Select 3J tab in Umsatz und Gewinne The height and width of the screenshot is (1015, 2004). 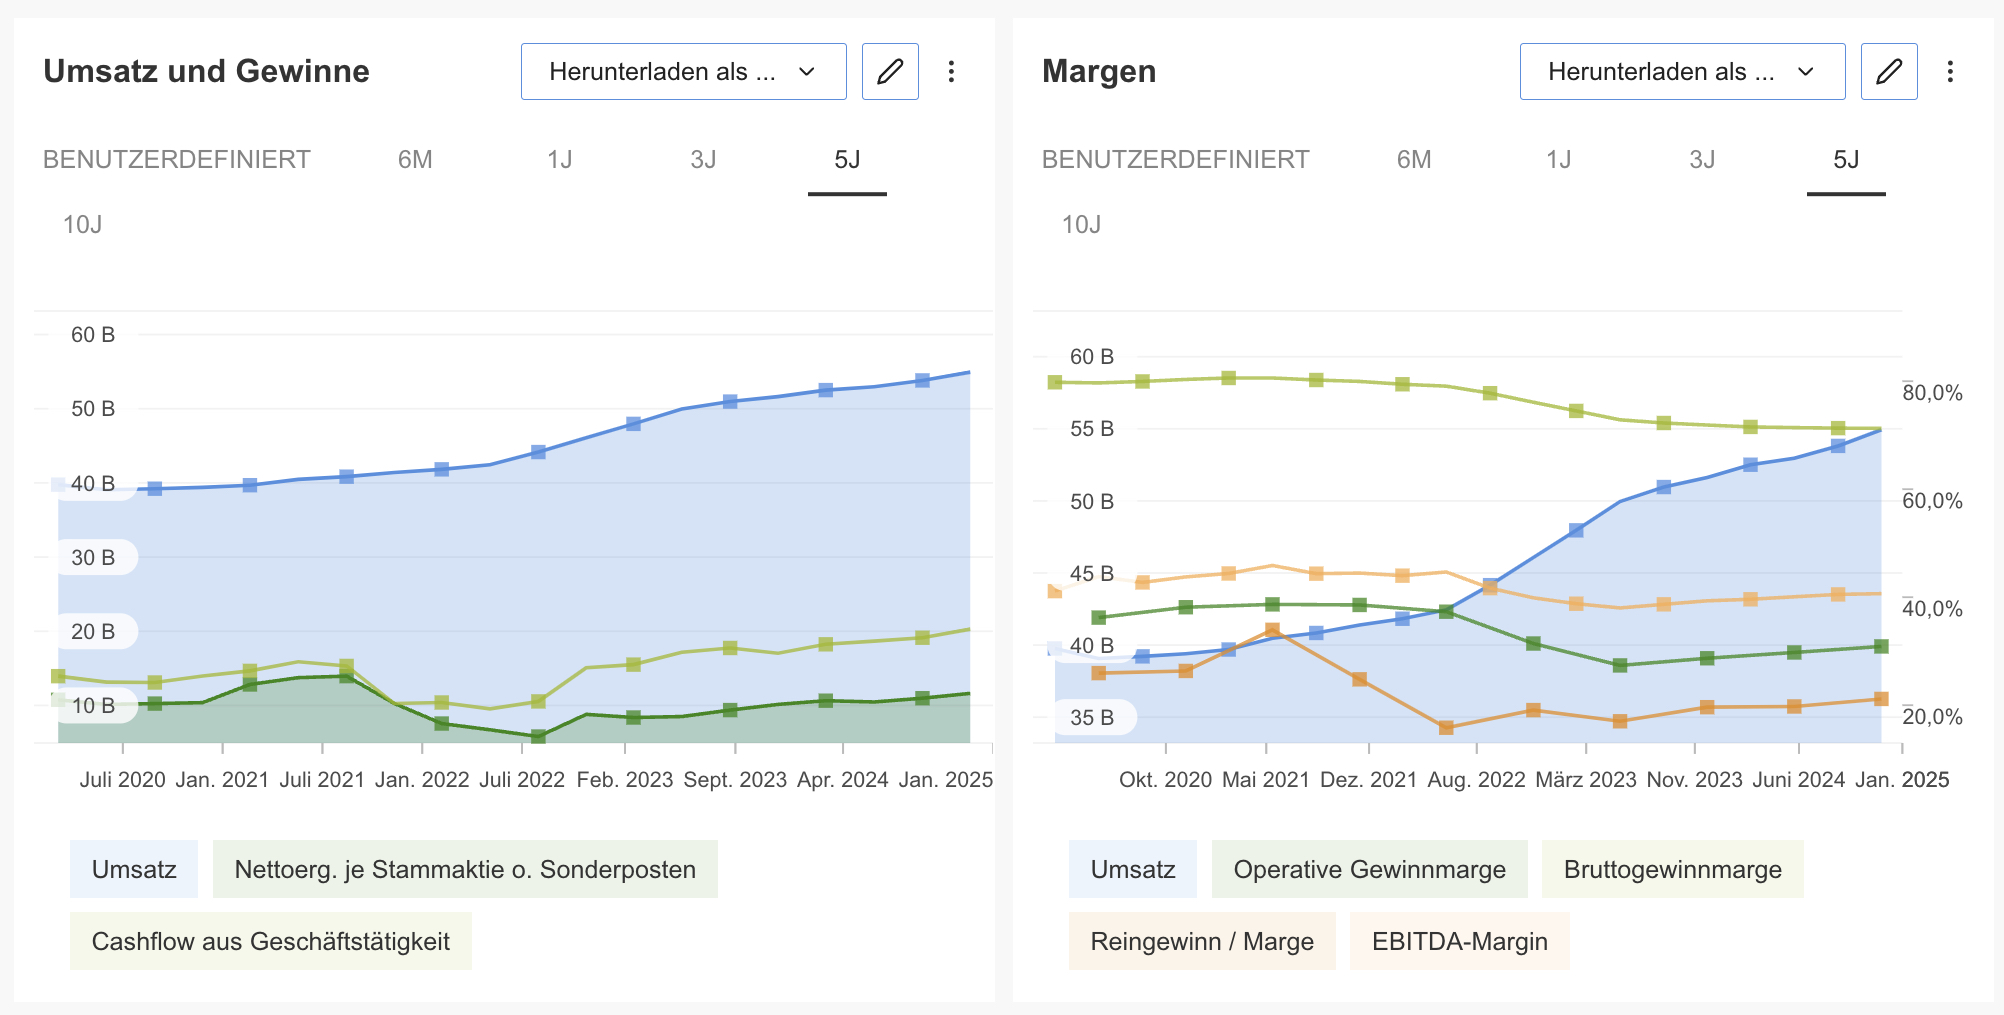click(x=703, y=160)
